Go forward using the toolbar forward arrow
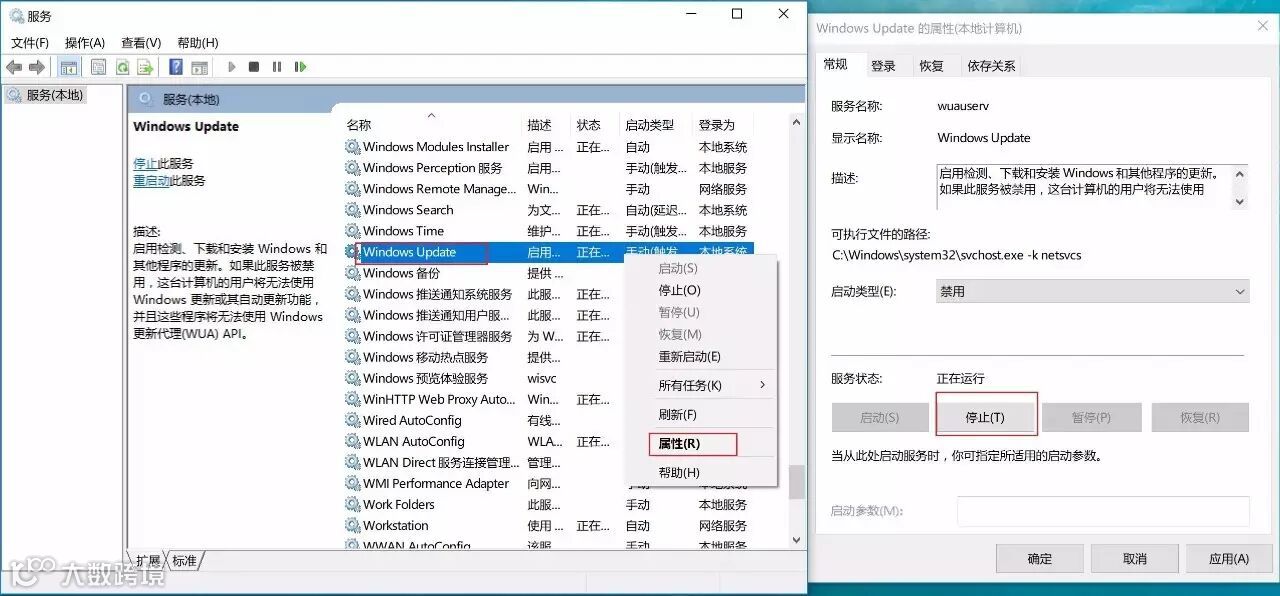This screenshot has height=596, width=1280. (37, 67)
